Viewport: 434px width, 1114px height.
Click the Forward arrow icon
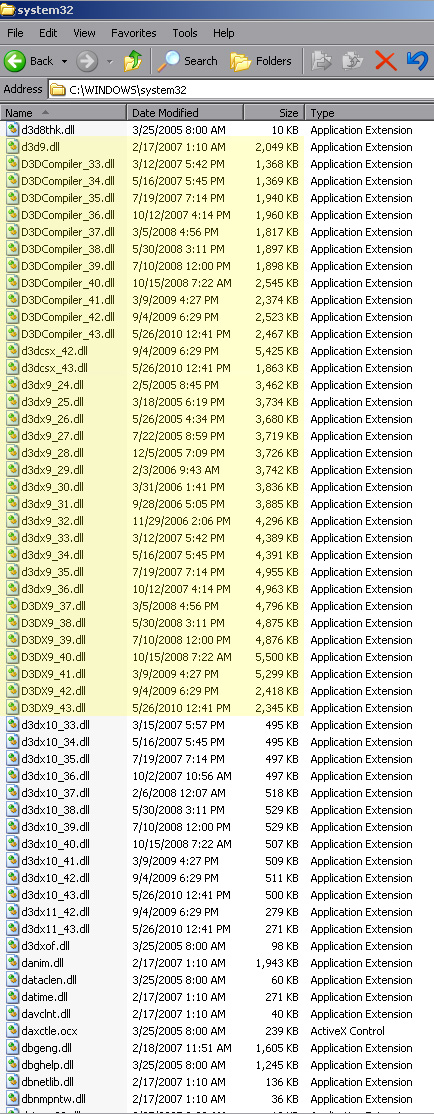tap(87, 61)
